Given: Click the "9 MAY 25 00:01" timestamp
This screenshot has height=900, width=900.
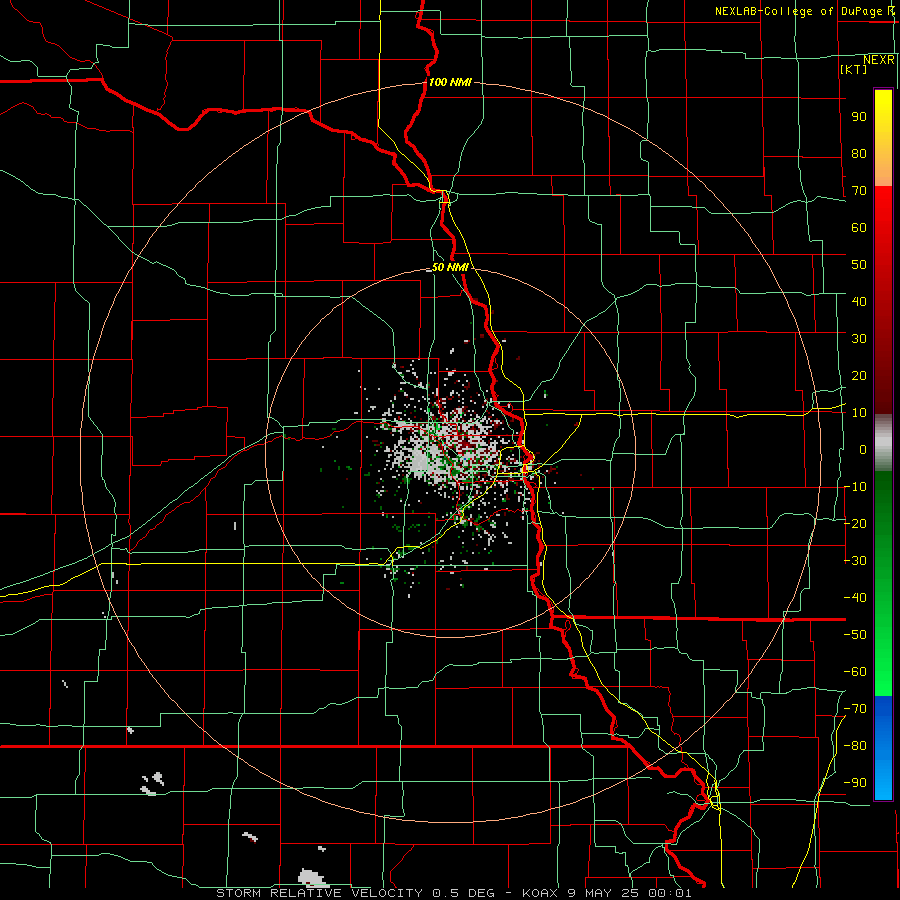Looking at the screenshot, I should 630,893.
